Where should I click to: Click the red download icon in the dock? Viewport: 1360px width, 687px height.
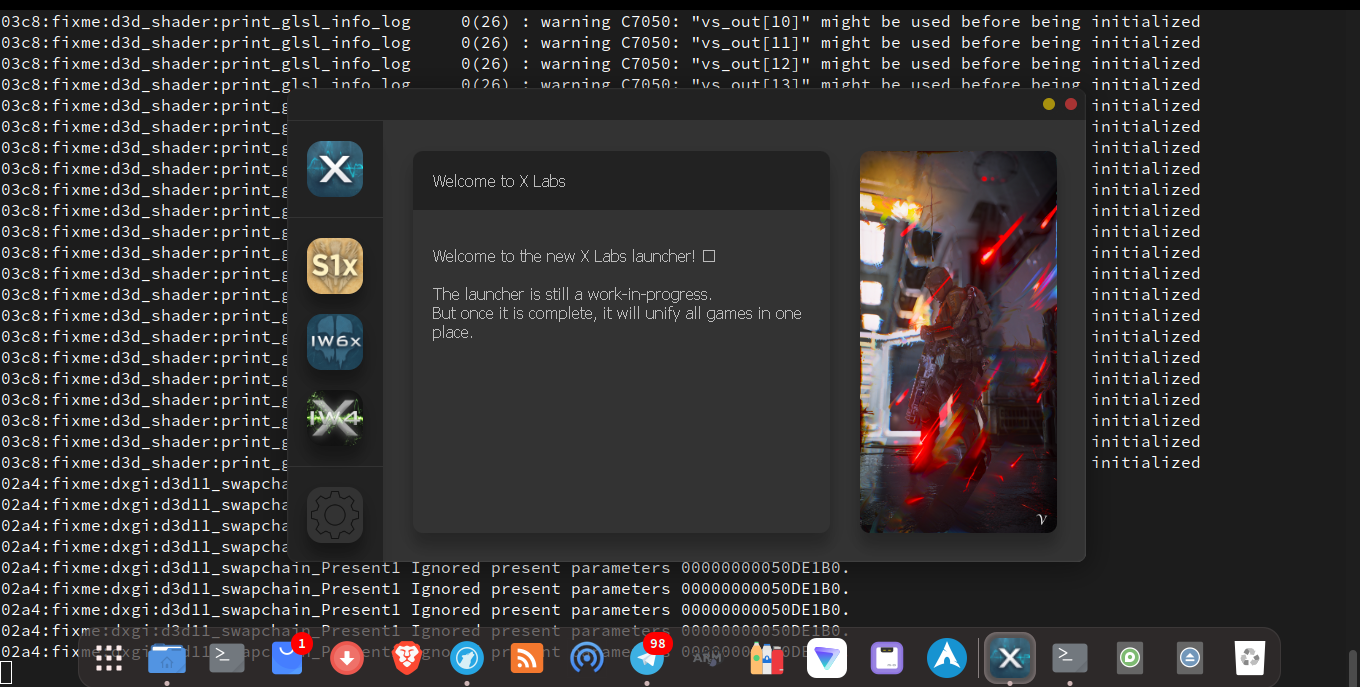click(347, 660)
